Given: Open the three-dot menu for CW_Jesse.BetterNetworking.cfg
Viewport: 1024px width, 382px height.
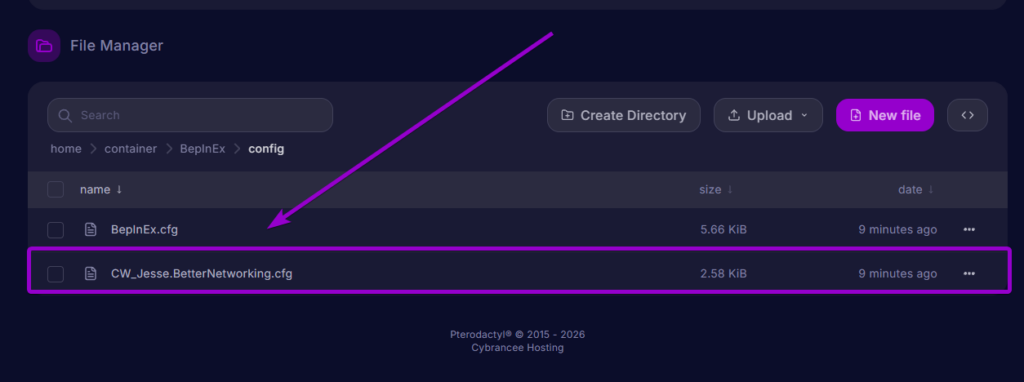Looking at the screenshot, I should pyautogui.click(x=969, y=274).
